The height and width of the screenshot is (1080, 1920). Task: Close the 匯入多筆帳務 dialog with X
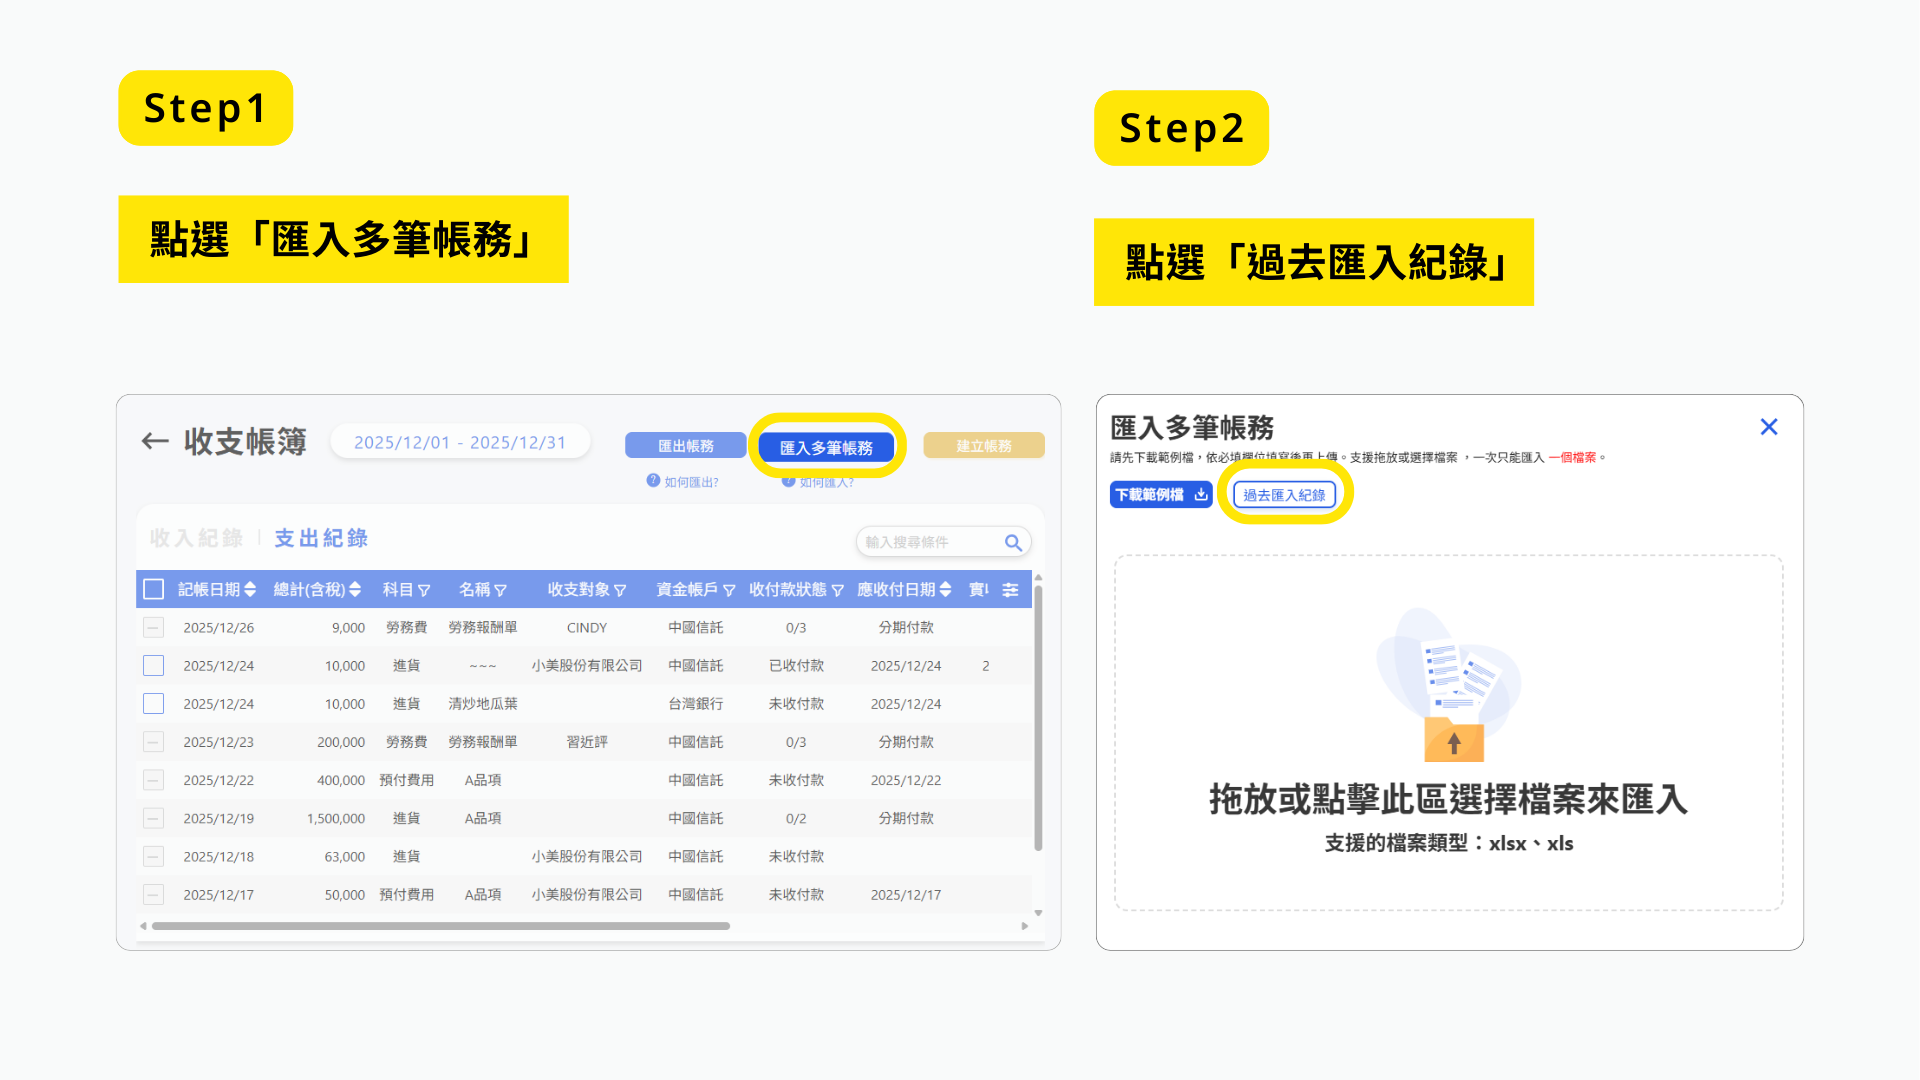tap(1768, 427)
